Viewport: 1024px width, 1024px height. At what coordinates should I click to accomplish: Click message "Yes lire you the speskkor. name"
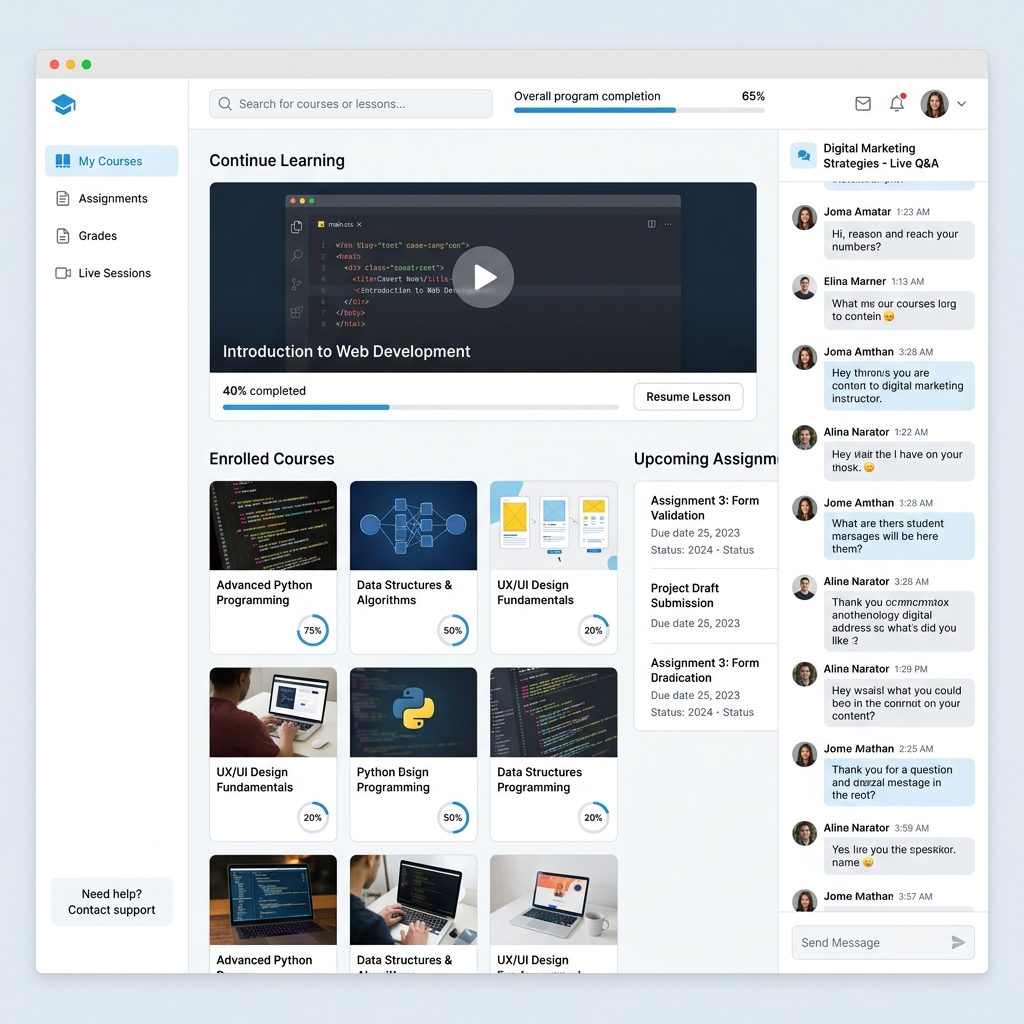coord(899,856)
